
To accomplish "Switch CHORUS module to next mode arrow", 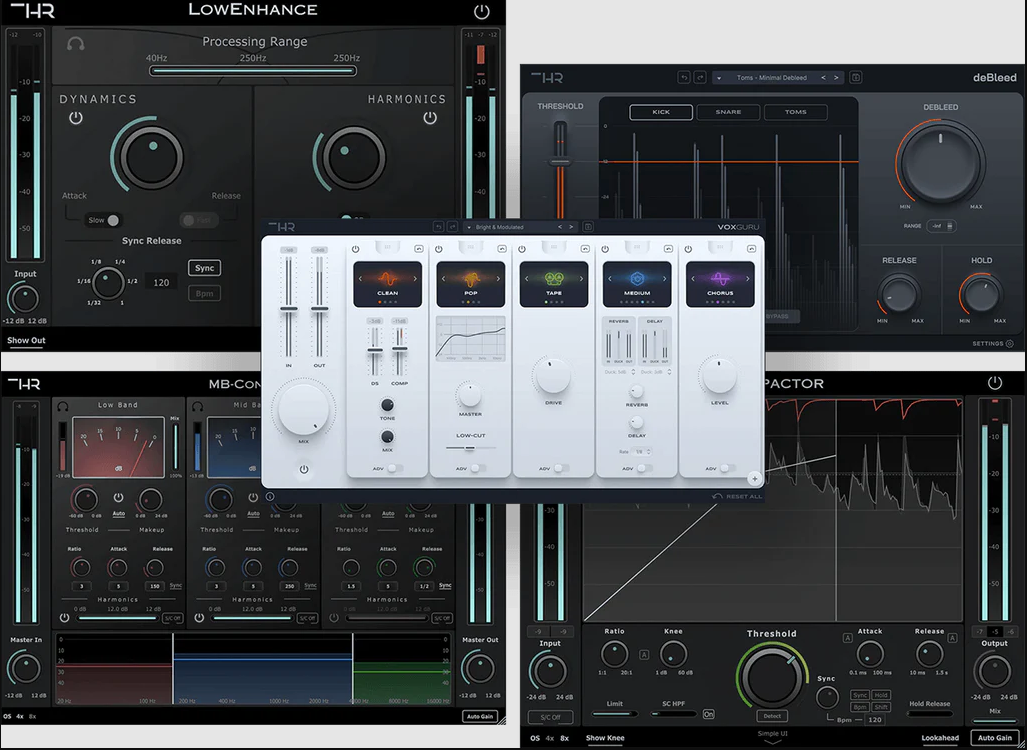I will click(748, 279).
